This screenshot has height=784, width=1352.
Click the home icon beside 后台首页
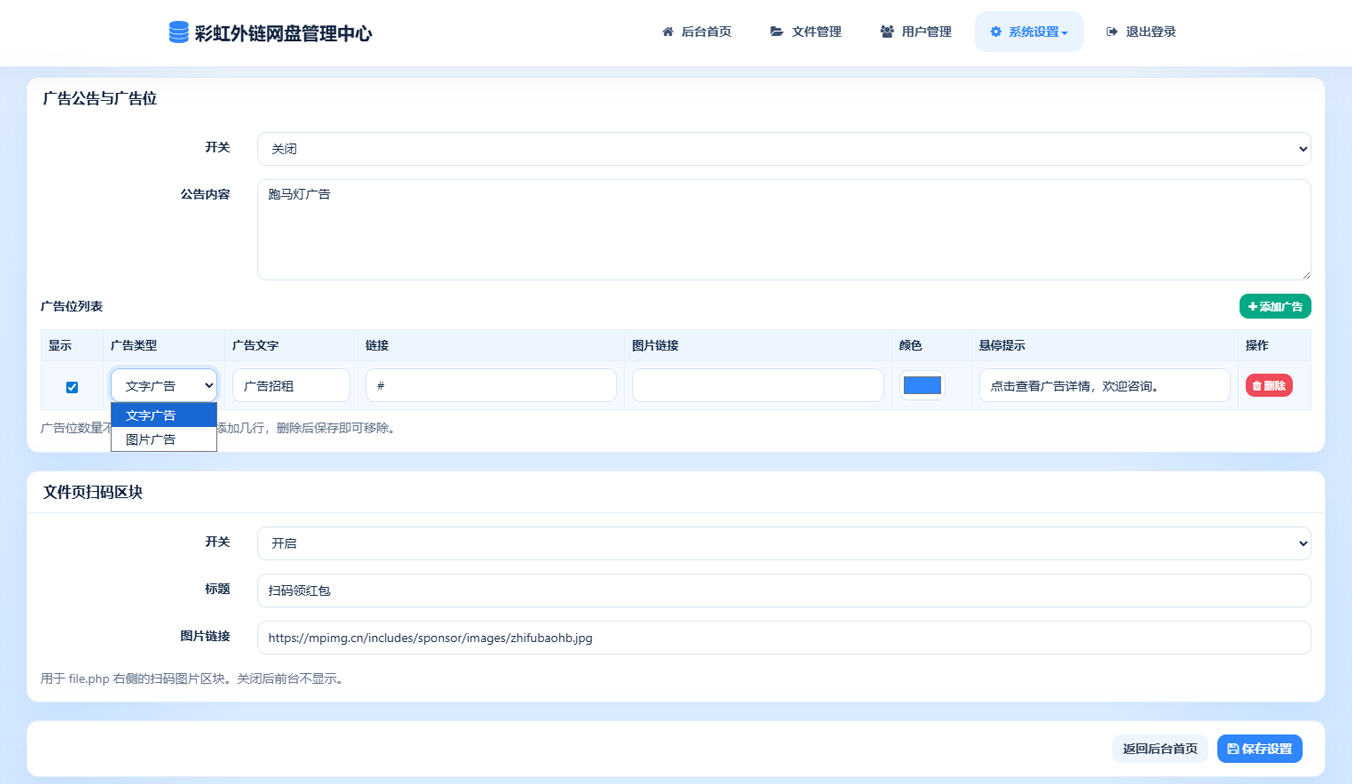(668, 32)
